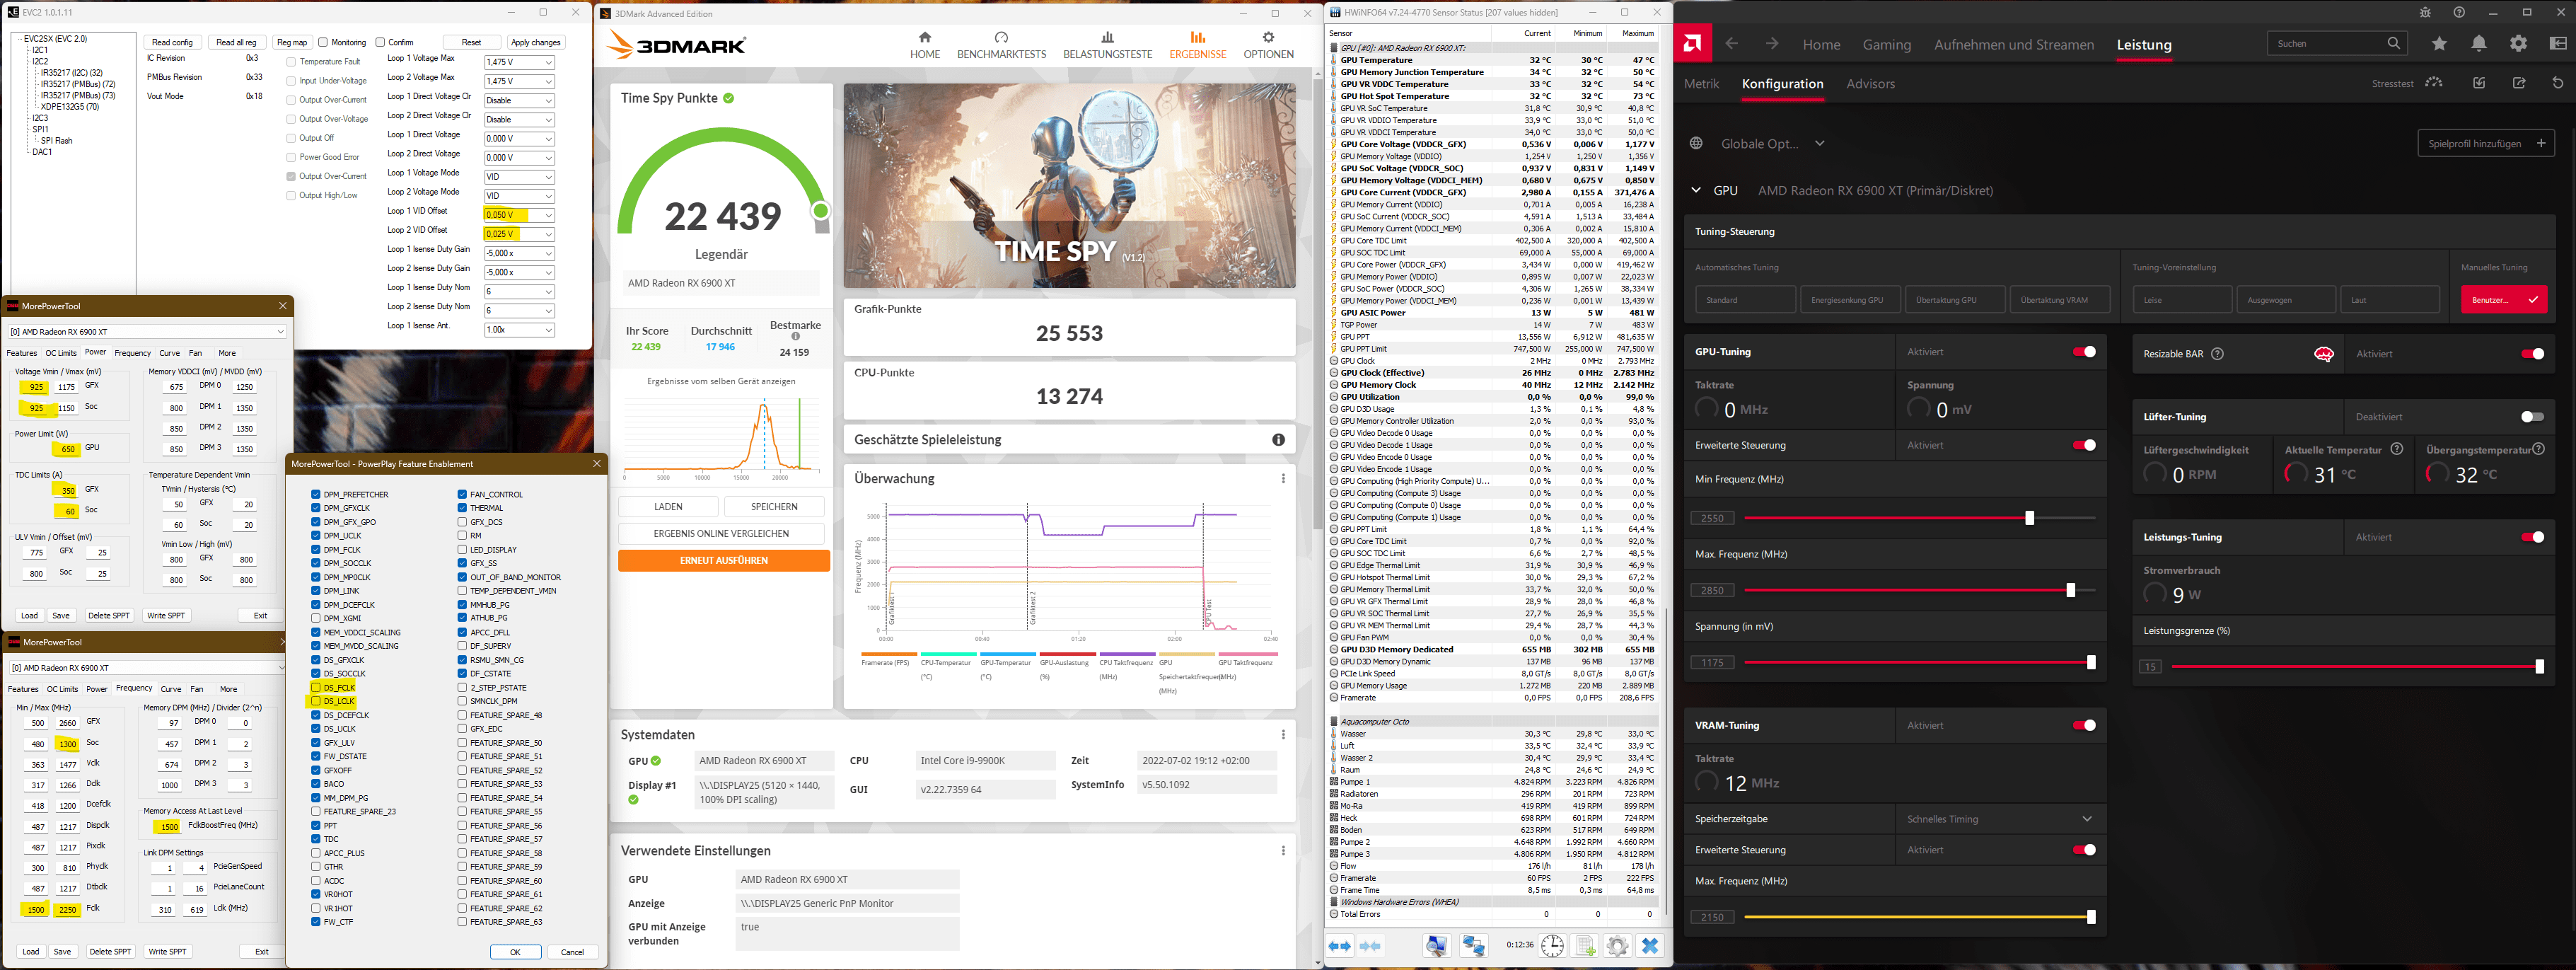
Task: Toggle AMD Software sidebar panel icon
Action: (2558, 43)
